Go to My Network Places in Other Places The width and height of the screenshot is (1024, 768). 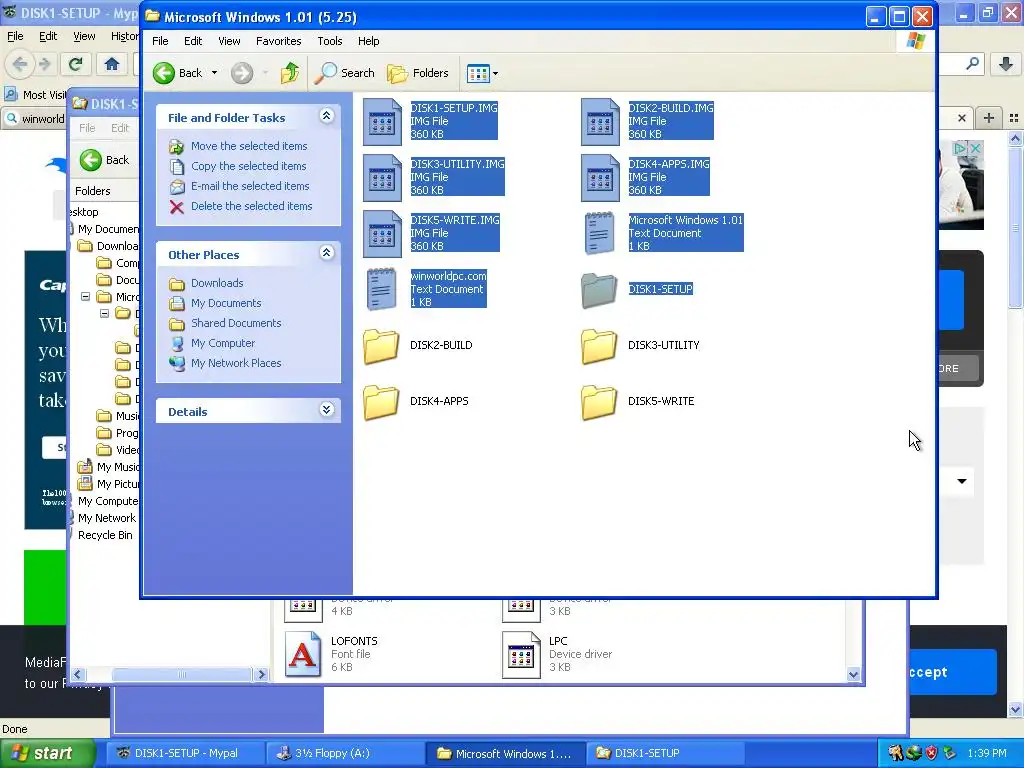[236, 363]
